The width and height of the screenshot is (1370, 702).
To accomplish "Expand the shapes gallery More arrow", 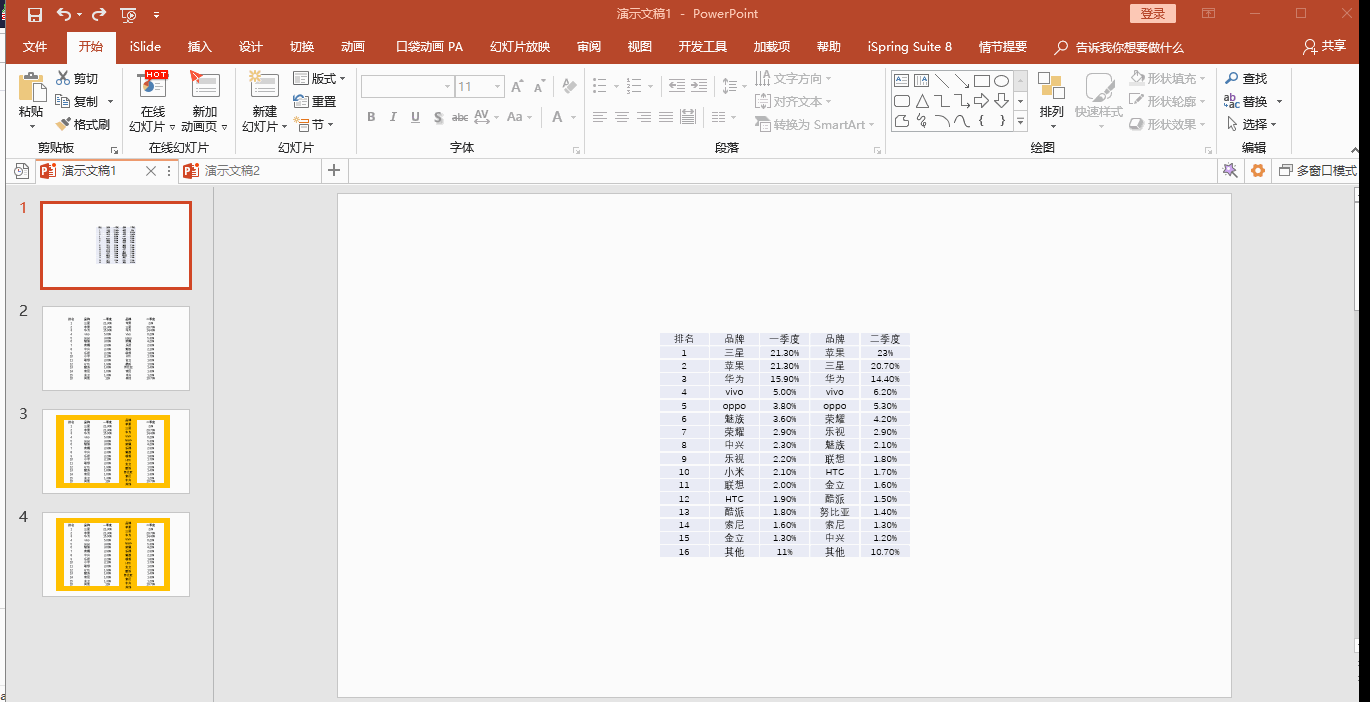I will pyautogui.click(x=1021, y=122).
